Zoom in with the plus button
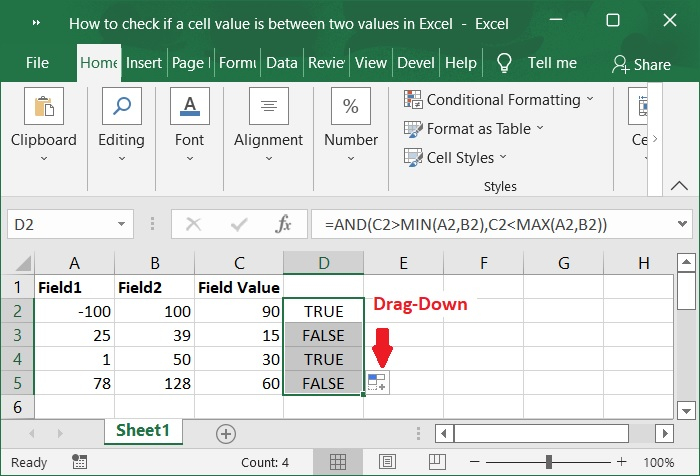The width and height of the screenshot is (700, 476). point(621,462)
